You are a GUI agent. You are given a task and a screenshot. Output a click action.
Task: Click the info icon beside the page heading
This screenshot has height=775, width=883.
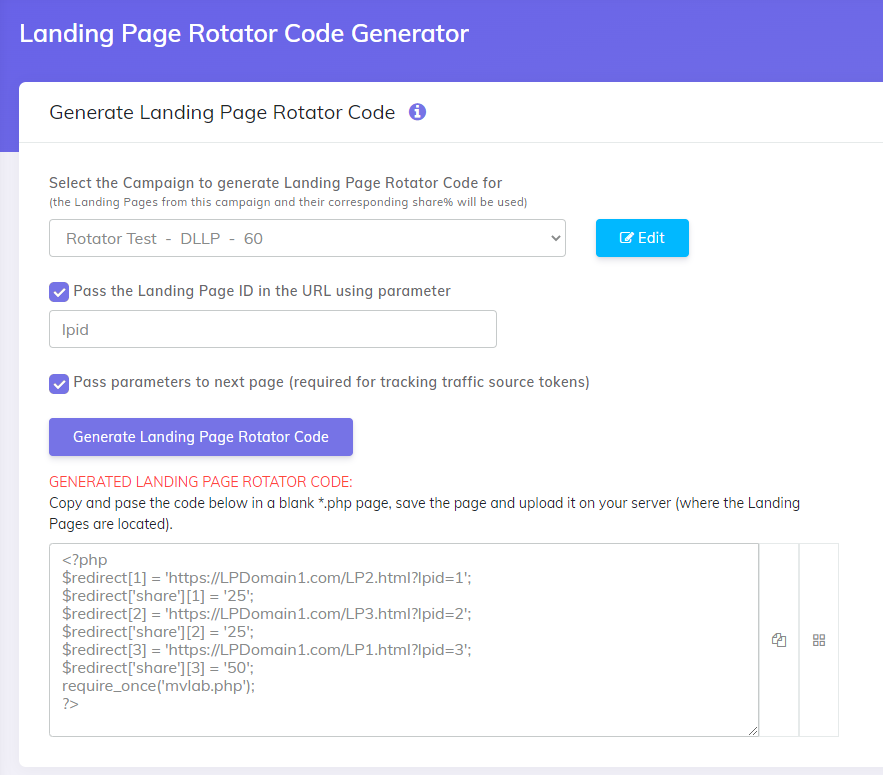click(417, 112)
